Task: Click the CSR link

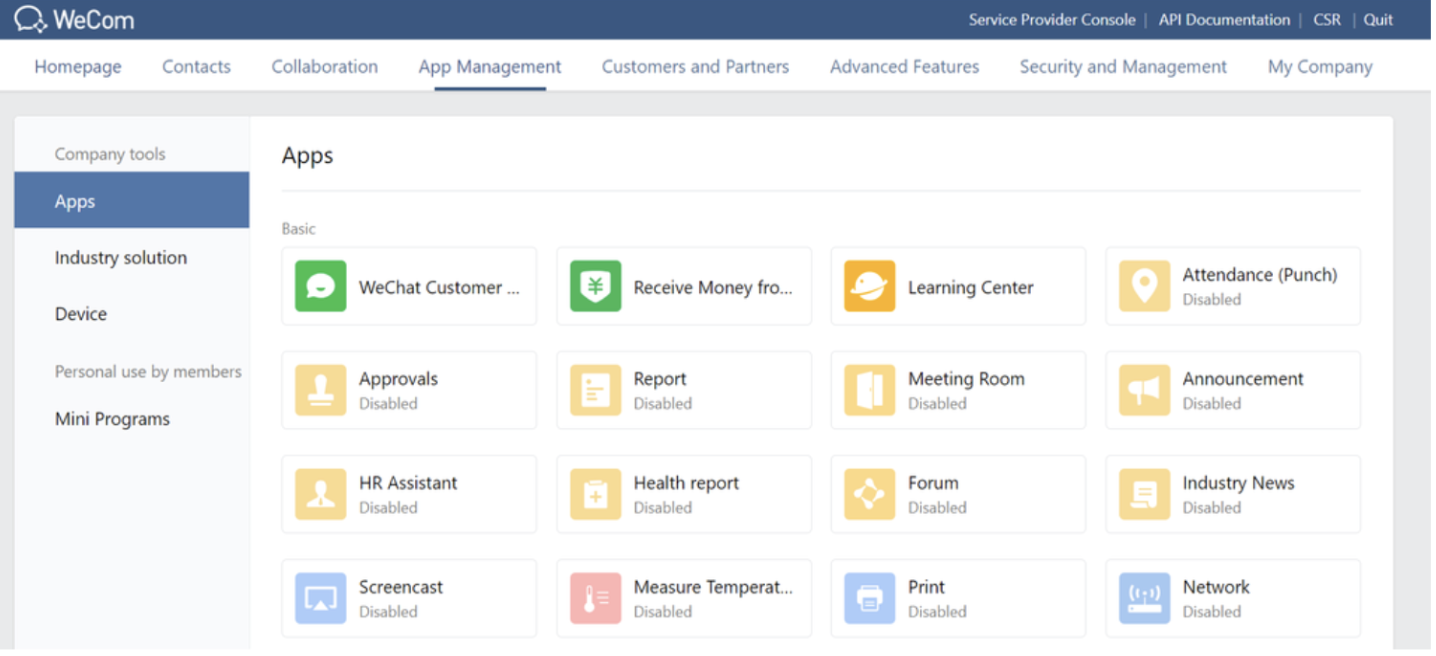Action: point(1327,19)
